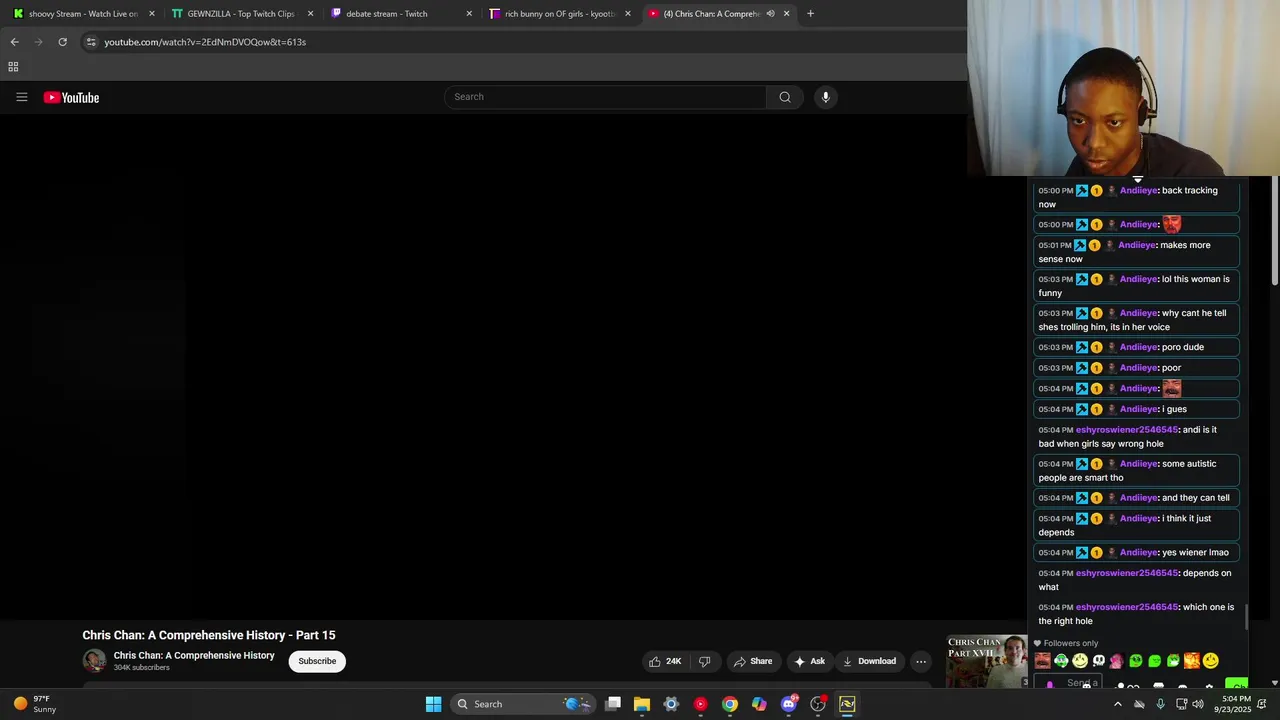1280x720 pixels.
Task: Click Andiieye name on 'back tracking now' message
Action: (1138, 190)
